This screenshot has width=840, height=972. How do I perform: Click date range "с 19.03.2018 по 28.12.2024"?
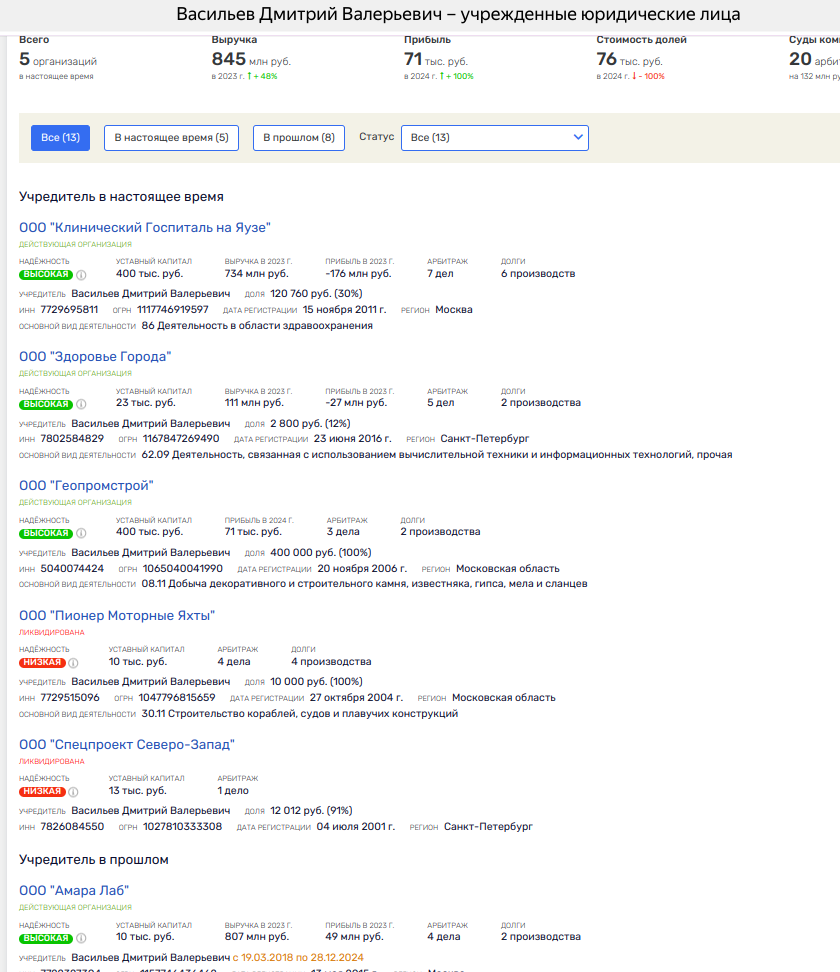tap(298, 957)
